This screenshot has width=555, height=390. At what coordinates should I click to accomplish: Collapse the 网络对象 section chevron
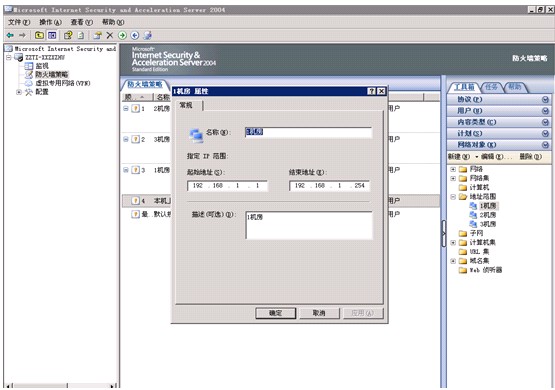545,145
